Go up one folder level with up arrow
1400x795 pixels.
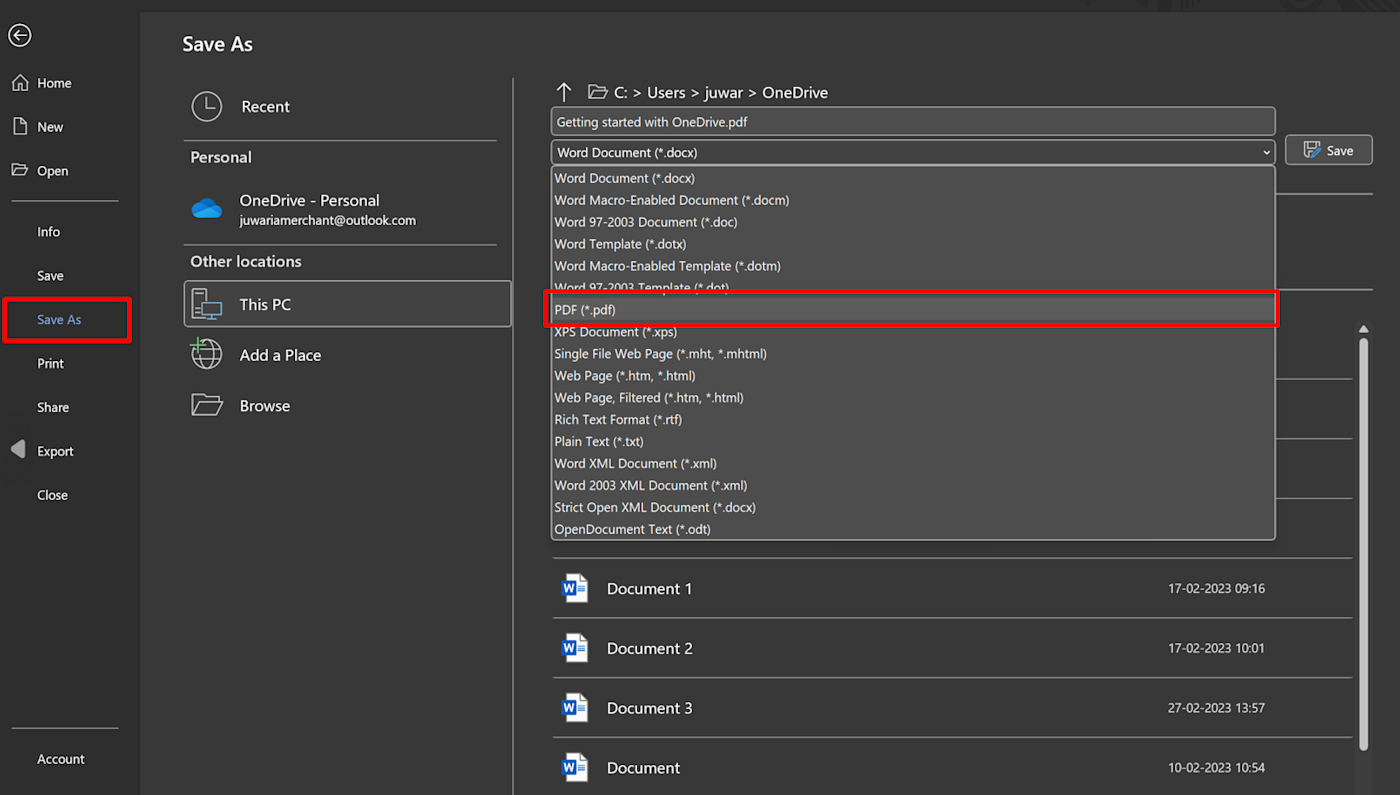(x=564, y=92)
